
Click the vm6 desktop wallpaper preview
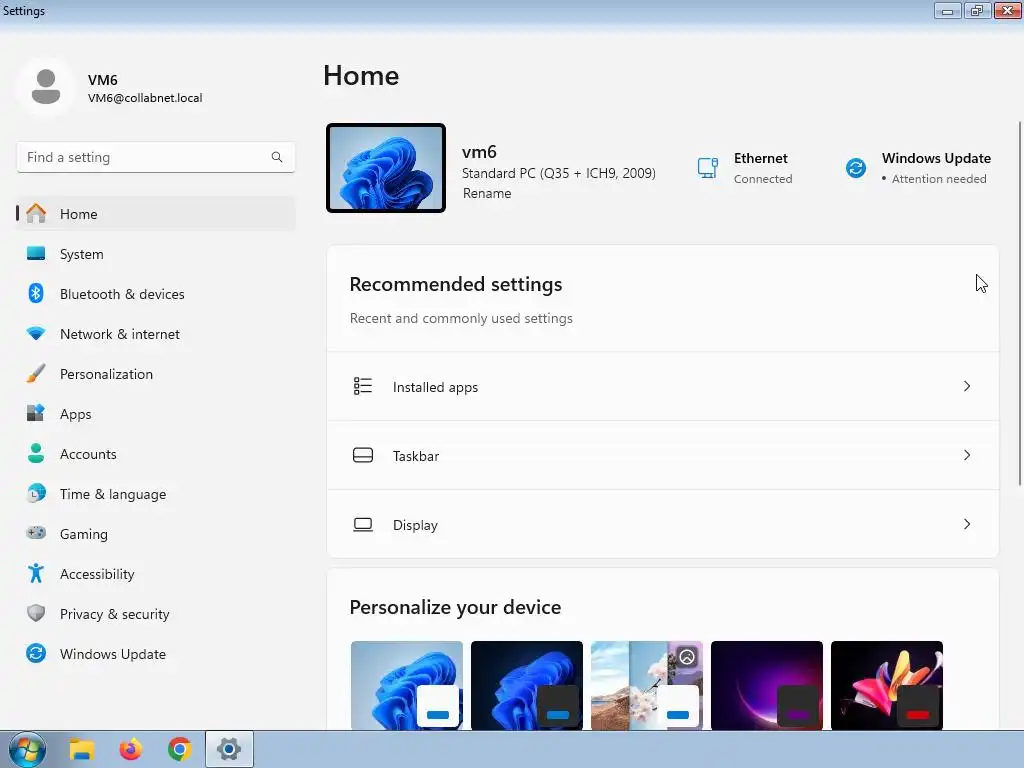(386, 168)
